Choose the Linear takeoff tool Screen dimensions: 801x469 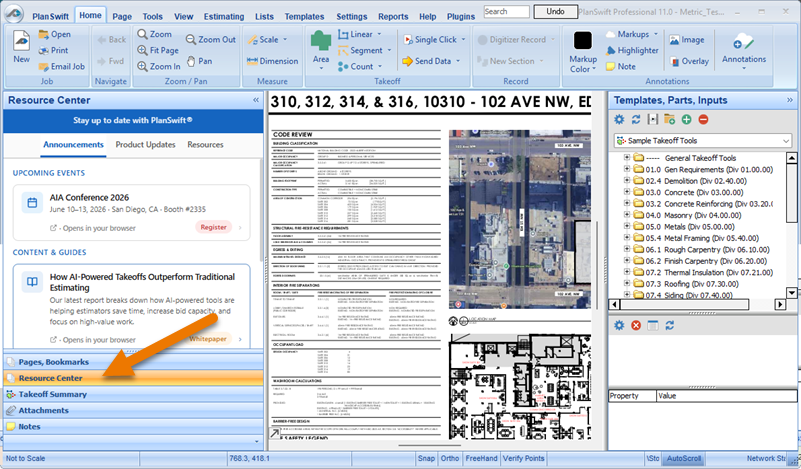(356, 34)
